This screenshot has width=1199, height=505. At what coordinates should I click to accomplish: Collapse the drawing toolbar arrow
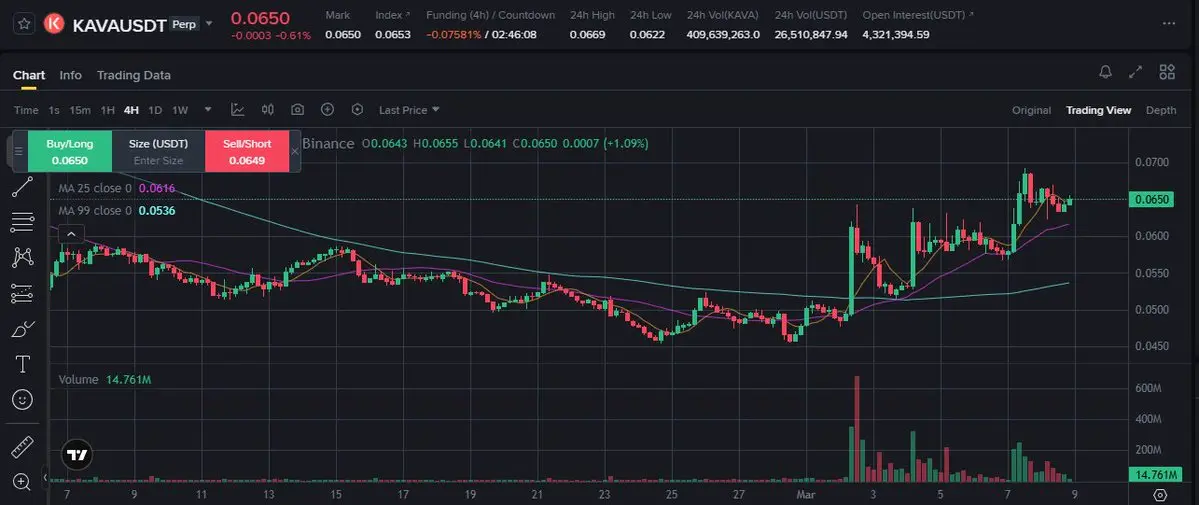(x=44, y=478)
